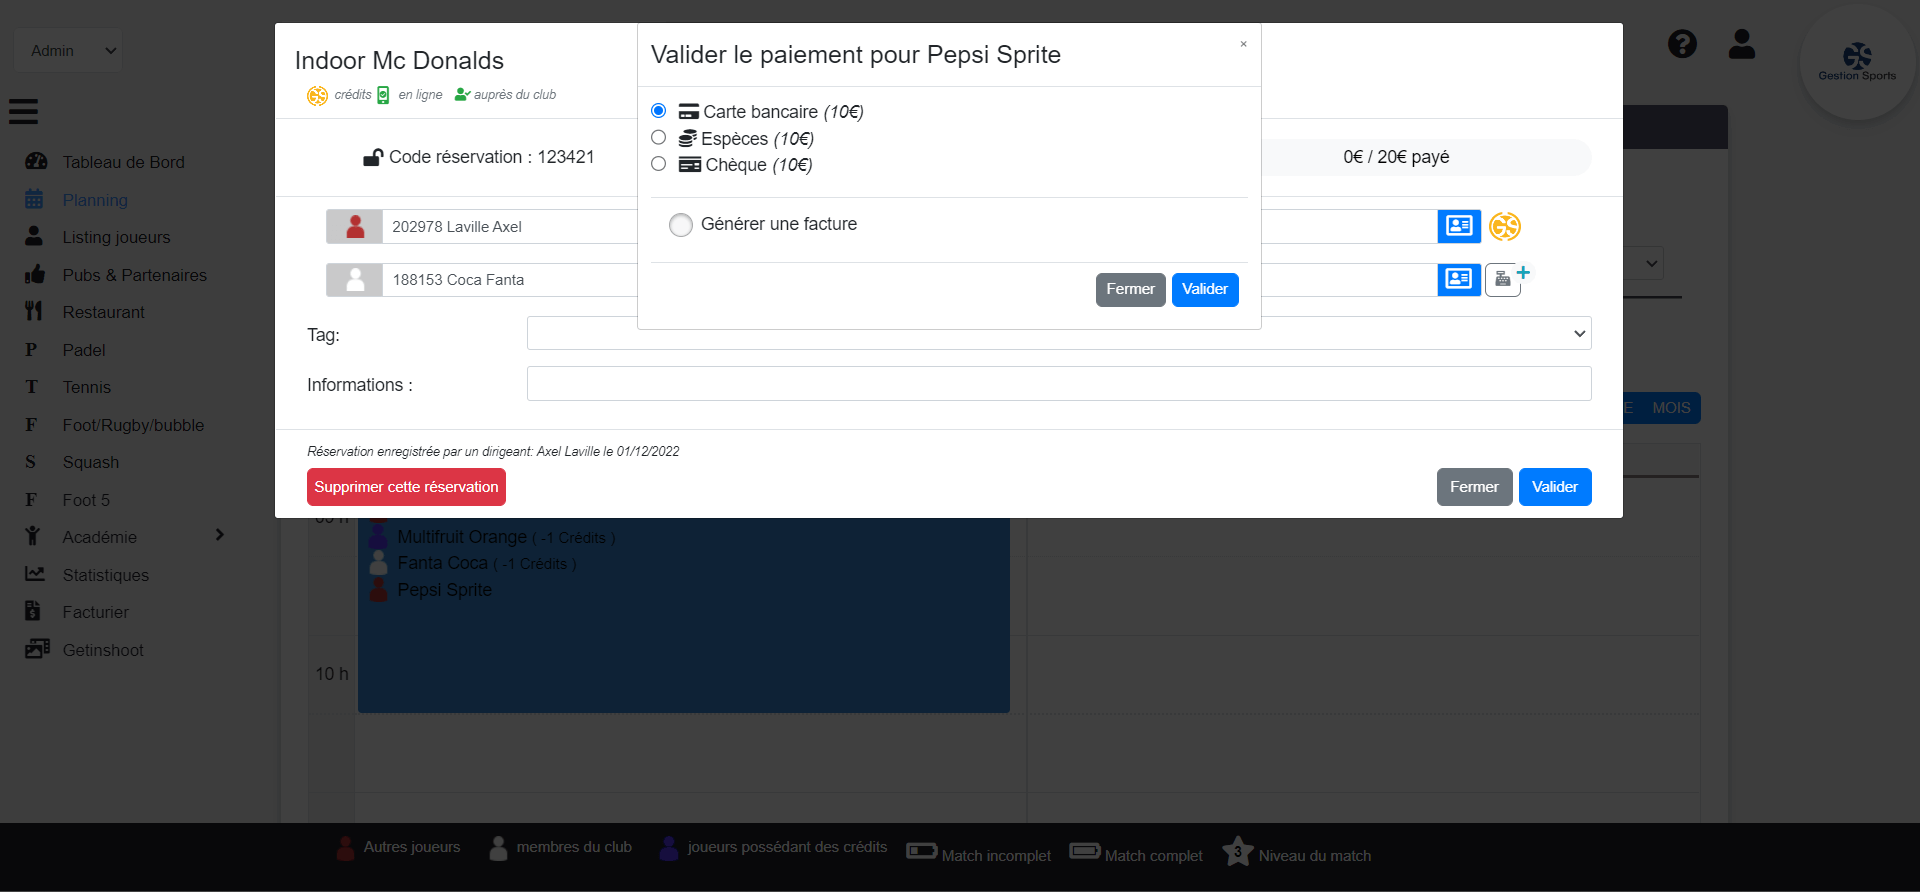Open Tableau de Bord
The image size is (1920, 892).
[123, 162]
